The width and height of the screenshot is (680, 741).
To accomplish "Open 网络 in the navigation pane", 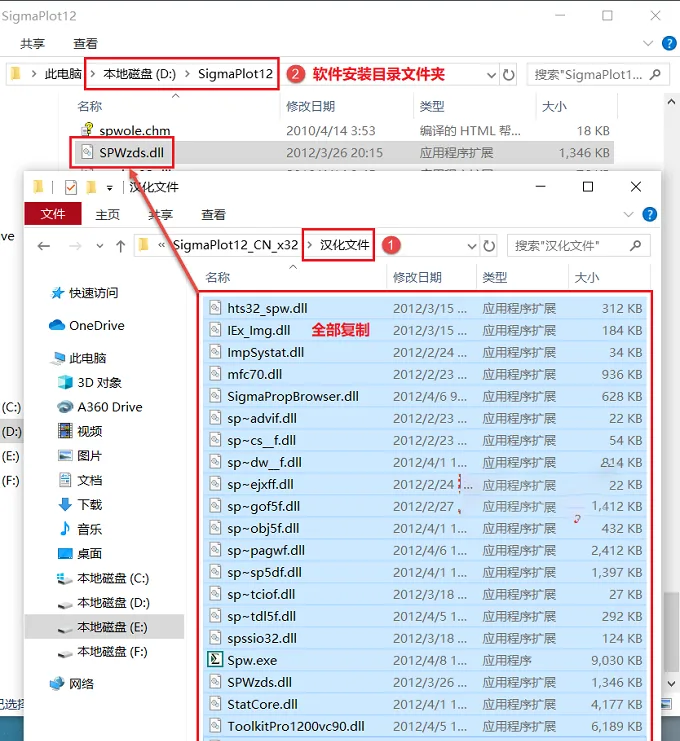I will [x=72, y=683].
